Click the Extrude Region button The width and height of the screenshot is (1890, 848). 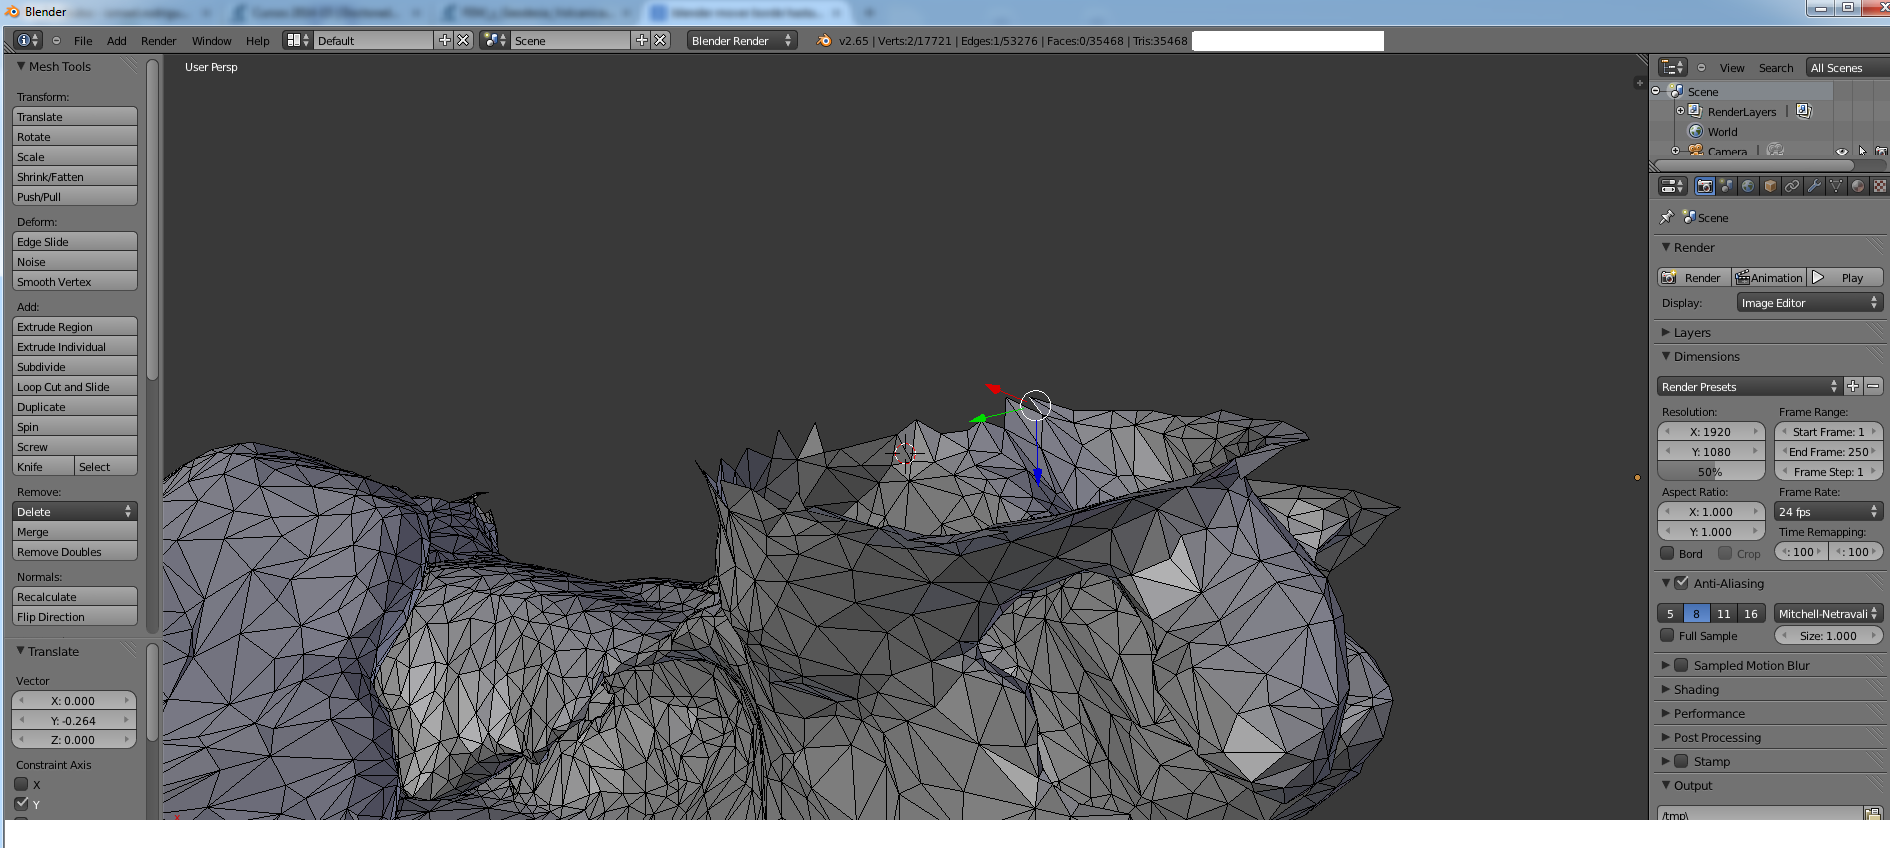pyautogui.click(x=75, y=327)
